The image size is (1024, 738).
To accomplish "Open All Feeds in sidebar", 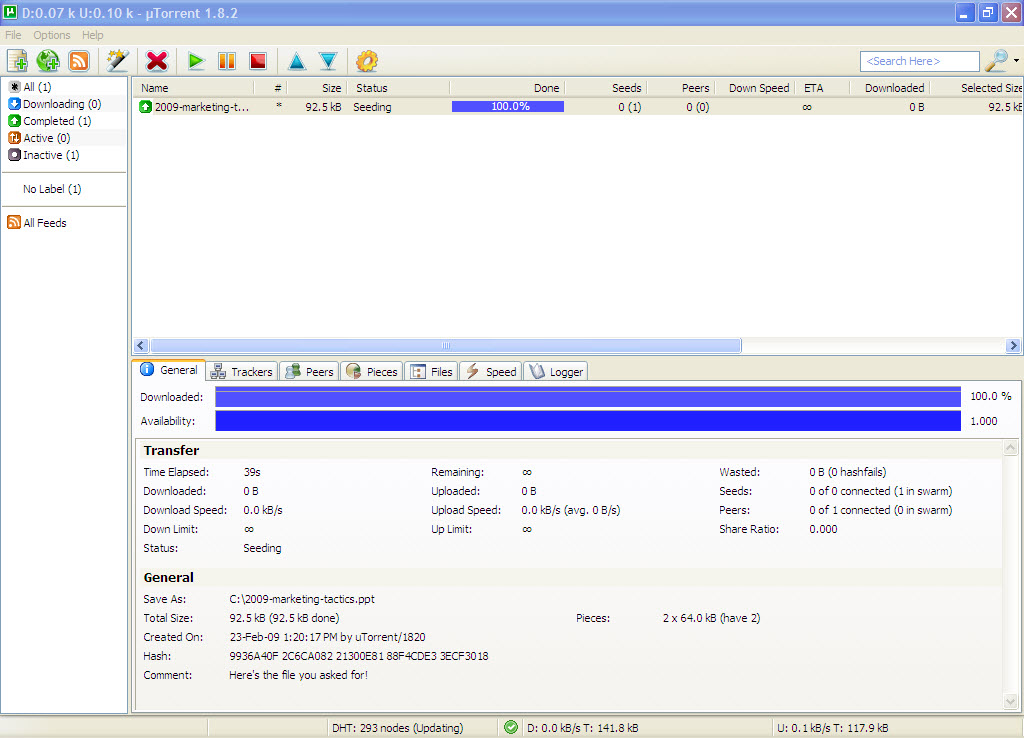I will (37, 223).
